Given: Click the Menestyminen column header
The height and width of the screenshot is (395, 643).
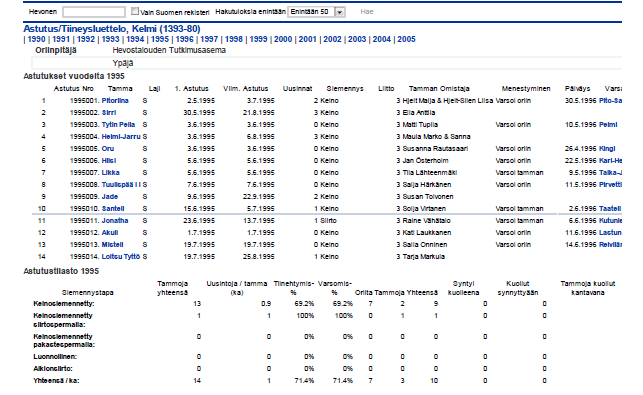Looking at the screenshot, I should tap(526, 89).
